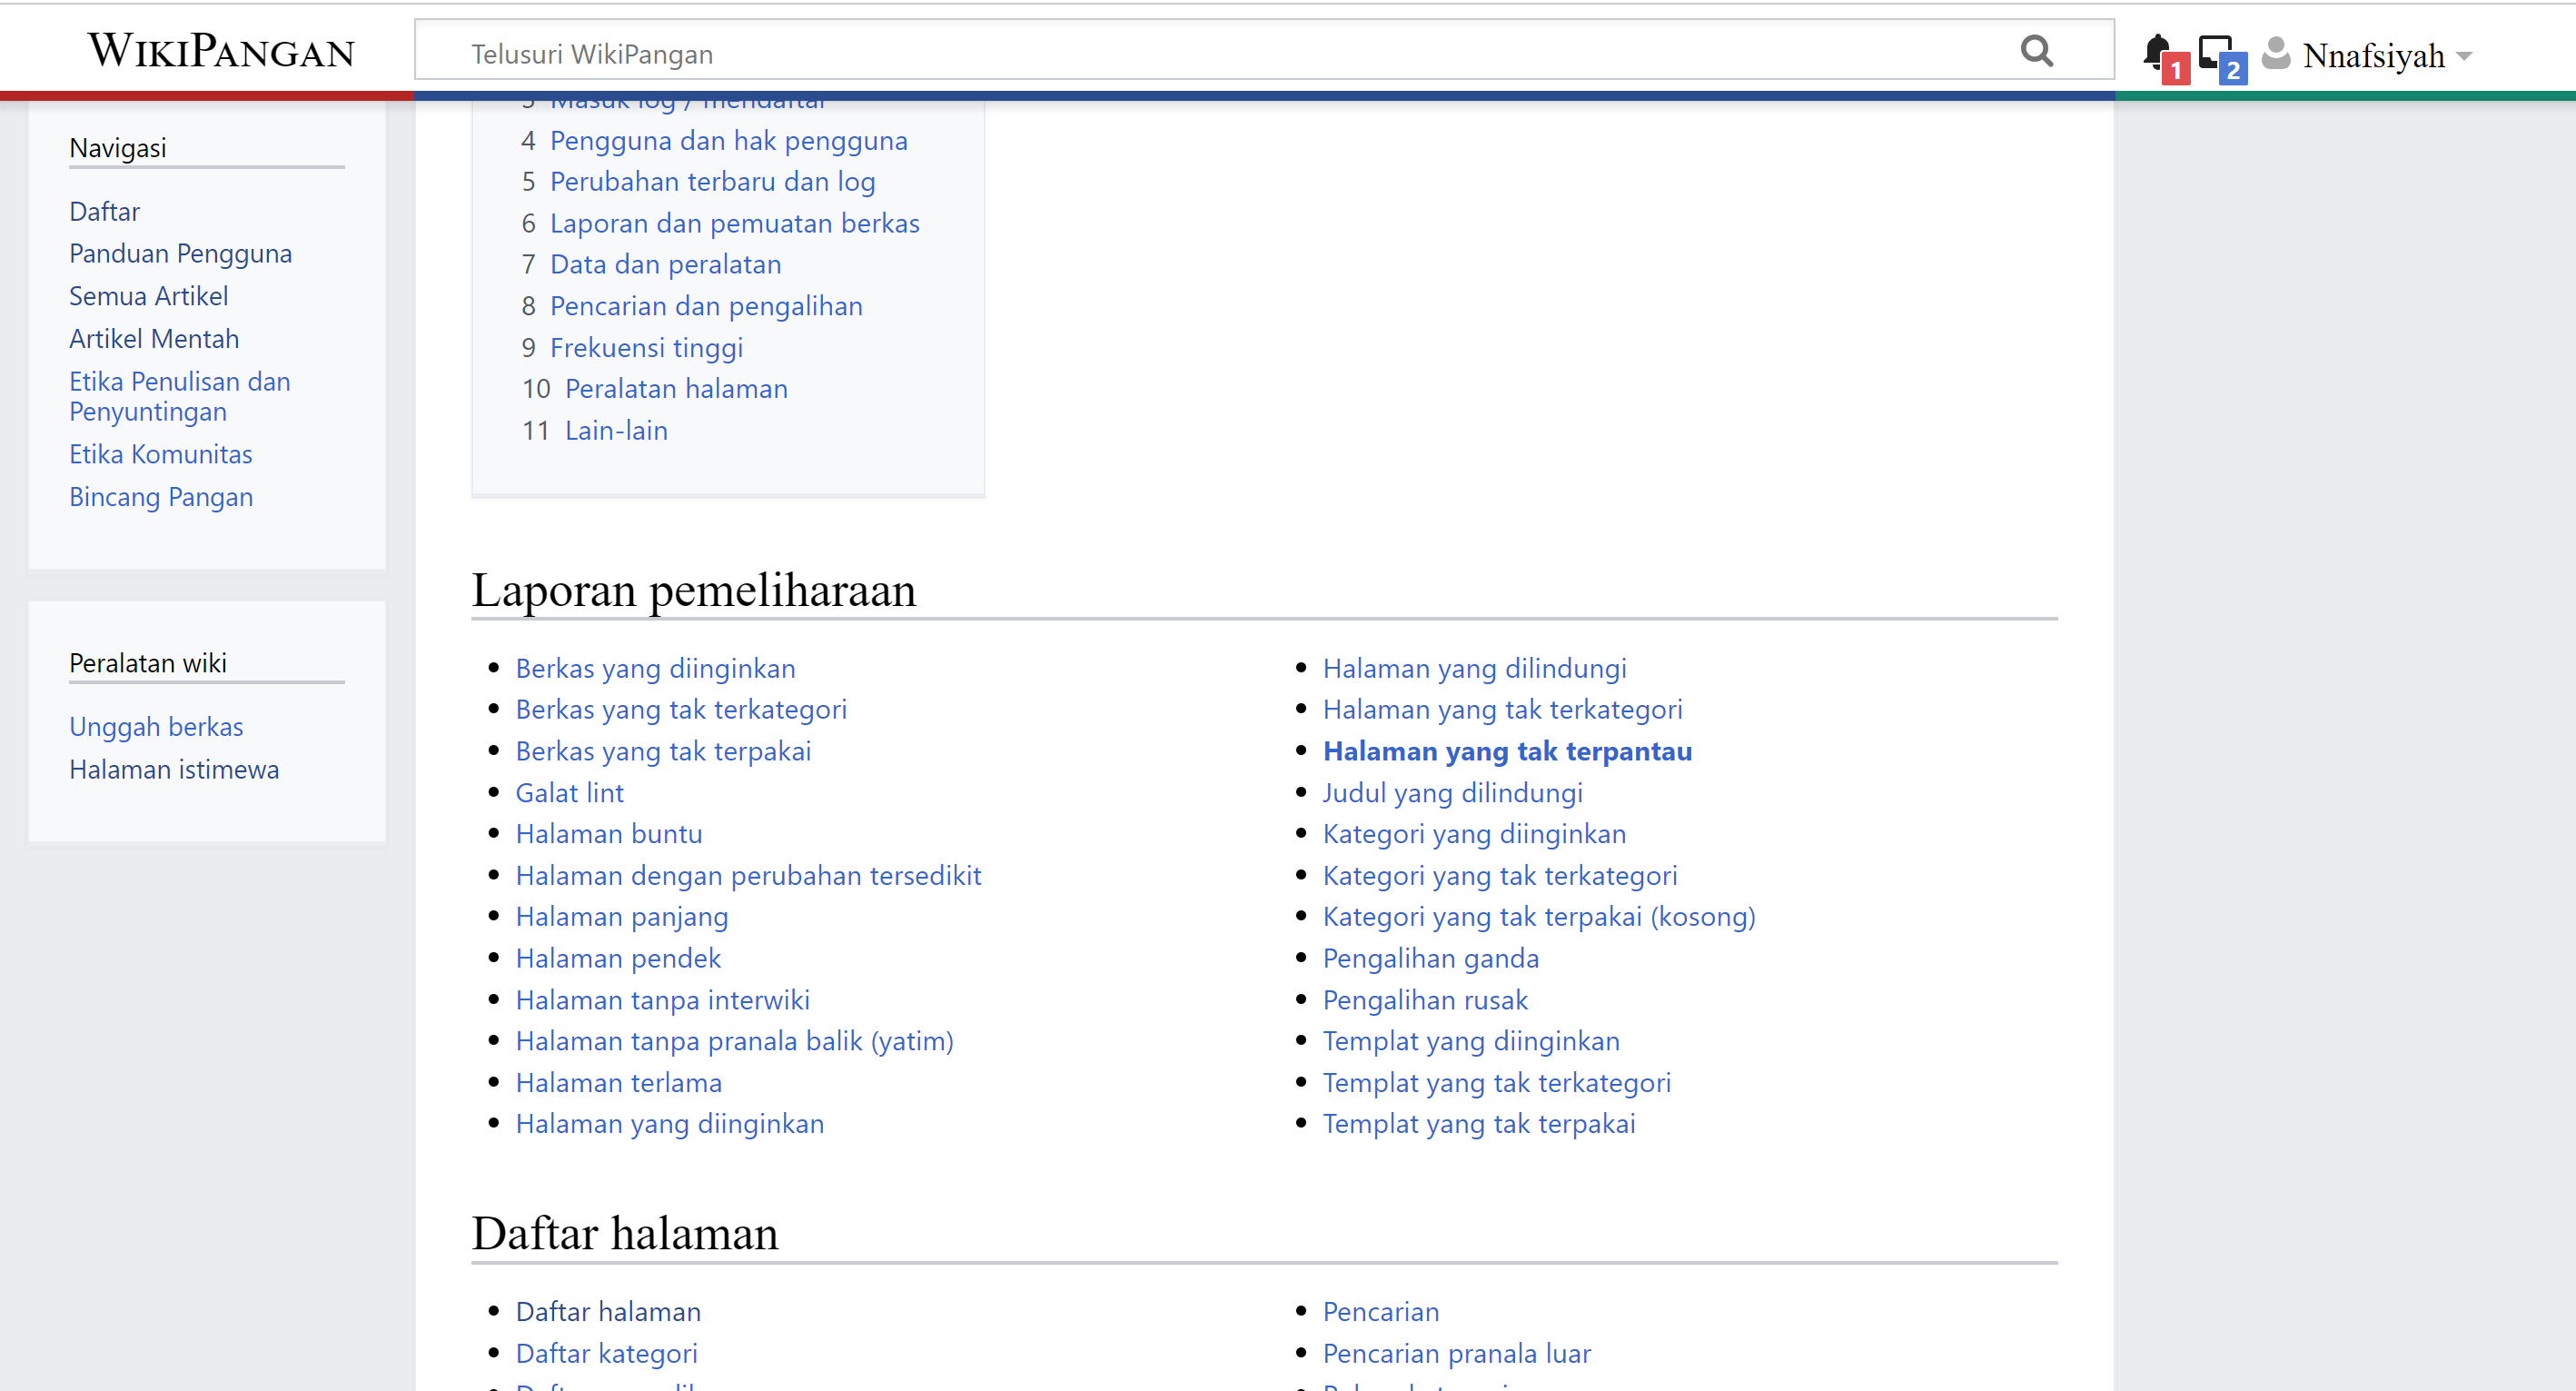Expand the Nnafsiyah user menu arrow
2576x1391 pixels.
[x=2465, y=56]
